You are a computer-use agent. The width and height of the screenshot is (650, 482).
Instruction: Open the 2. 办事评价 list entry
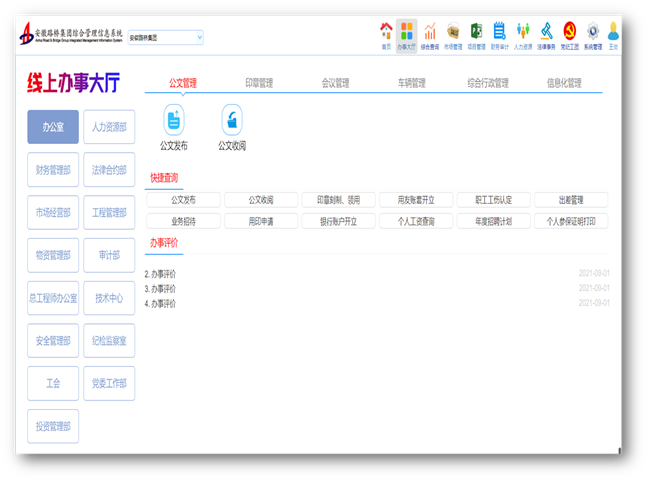[x=161, y=273]
